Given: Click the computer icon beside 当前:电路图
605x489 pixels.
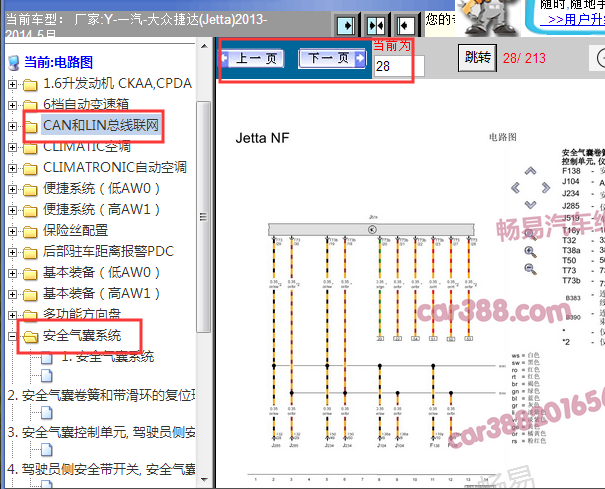Looking at the screenshot, I should [x=14, y=63].
